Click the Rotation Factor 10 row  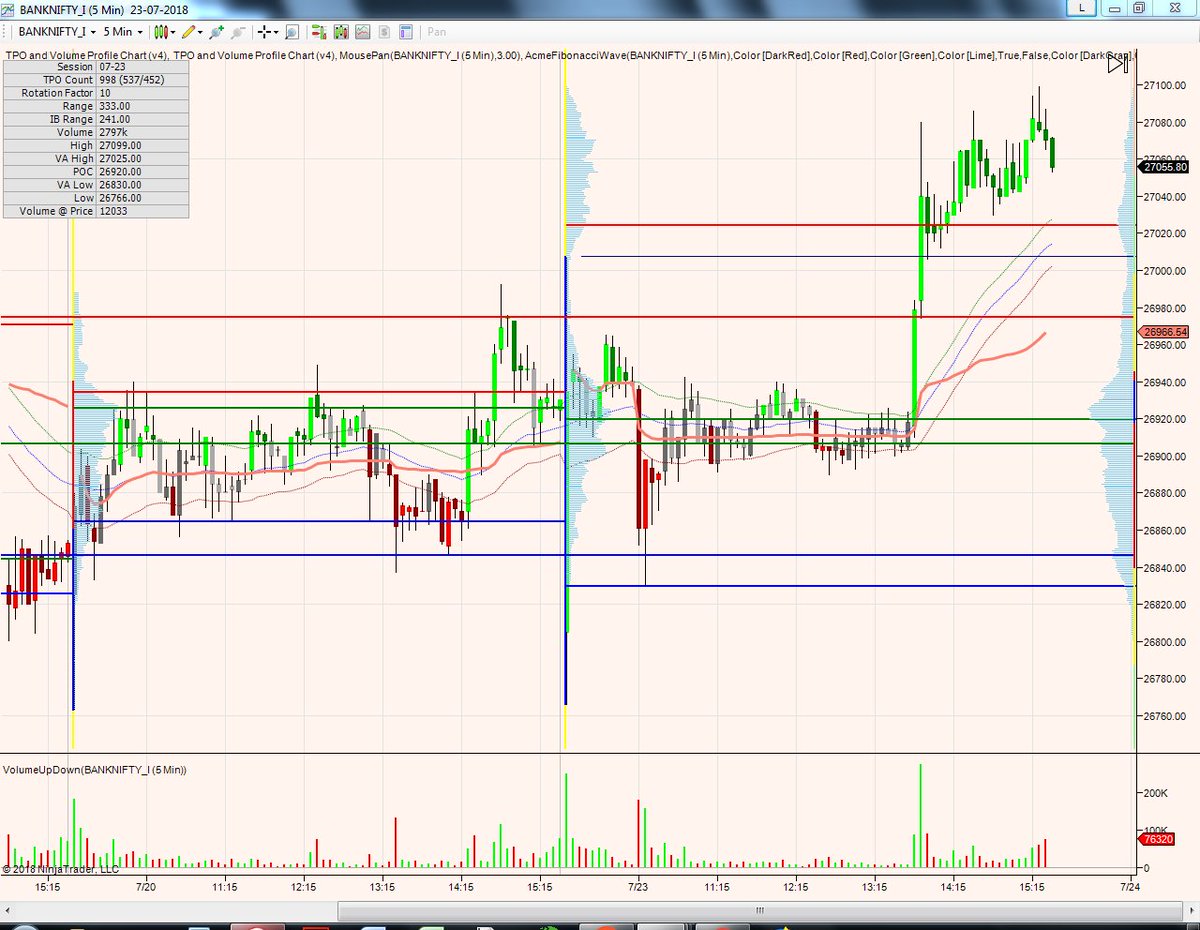[95, 93]
